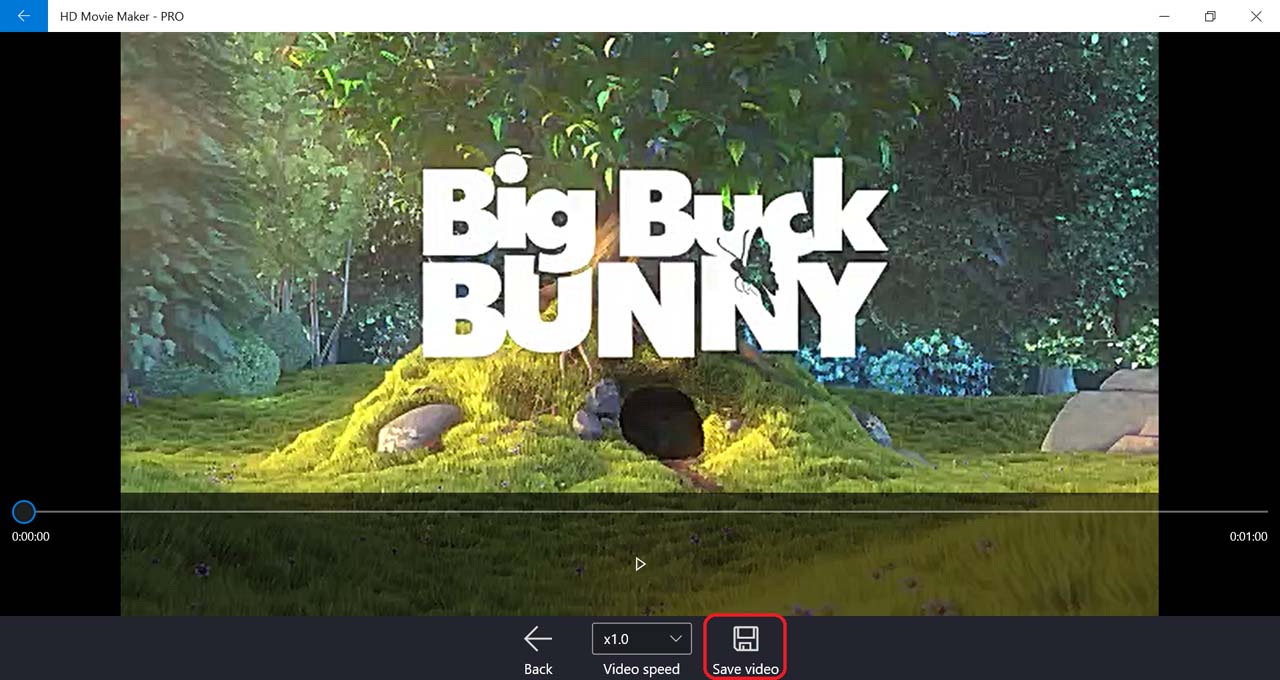Screen dimensions: 1280x680
Task: Jump to the middle of the timeline track
Action: [640, 512]
